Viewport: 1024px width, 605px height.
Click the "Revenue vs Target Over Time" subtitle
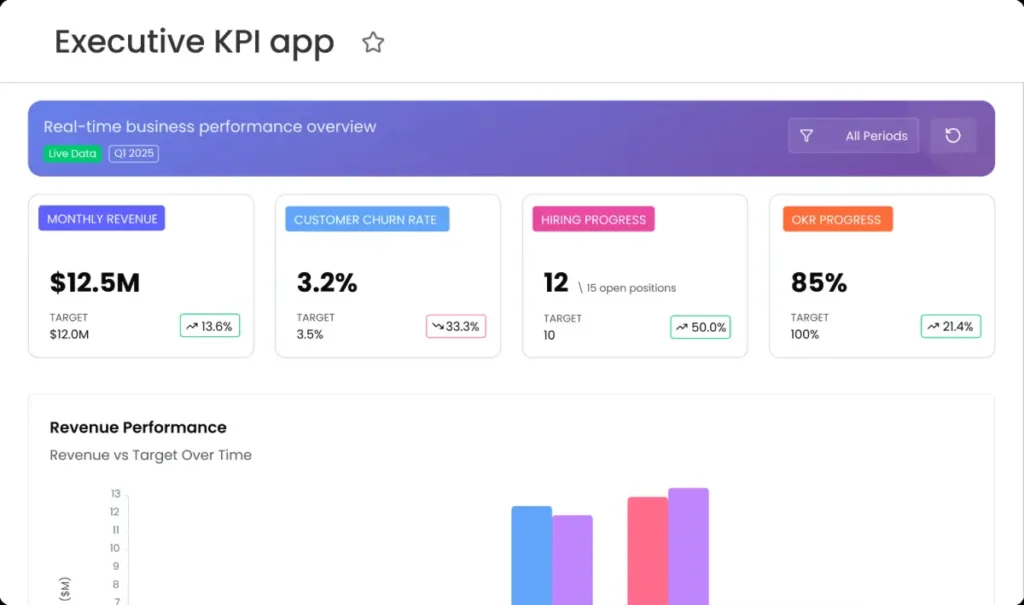click(x=150, y=455)
